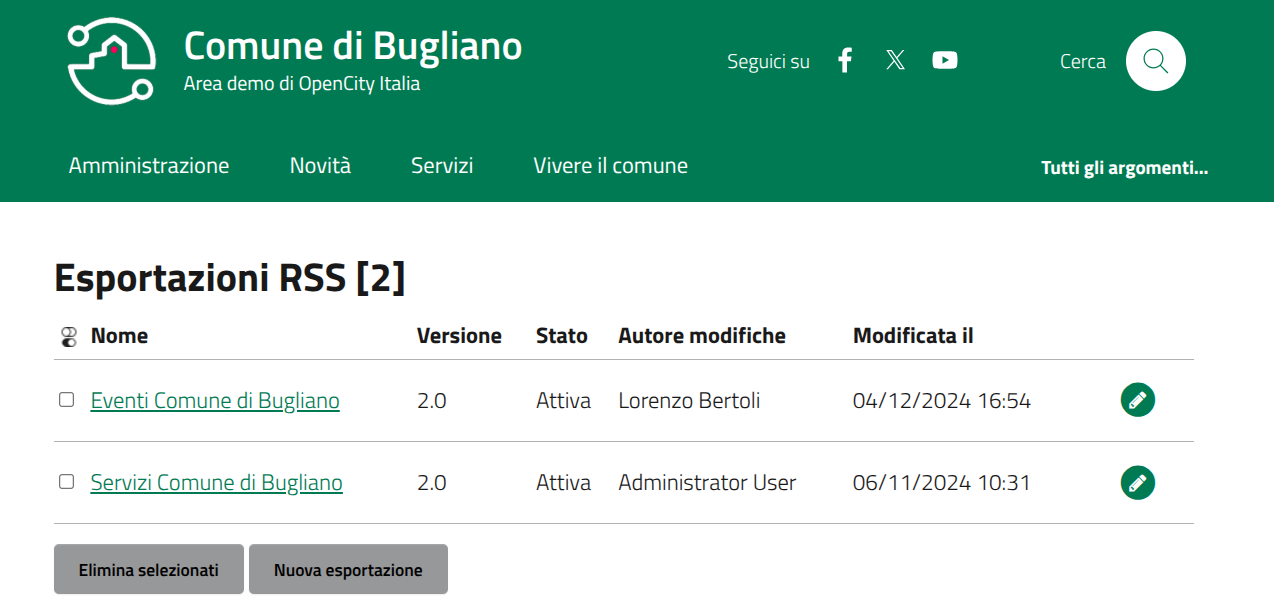This screenshot has width=1274, height=610.
Task: Click the Comune di Bugliano logo icon
Action: [x=111, y=61]
